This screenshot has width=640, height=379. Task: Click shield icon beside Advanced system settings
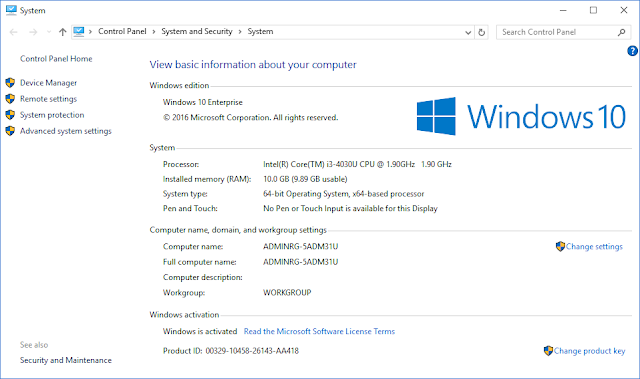(x=10, y=131)
